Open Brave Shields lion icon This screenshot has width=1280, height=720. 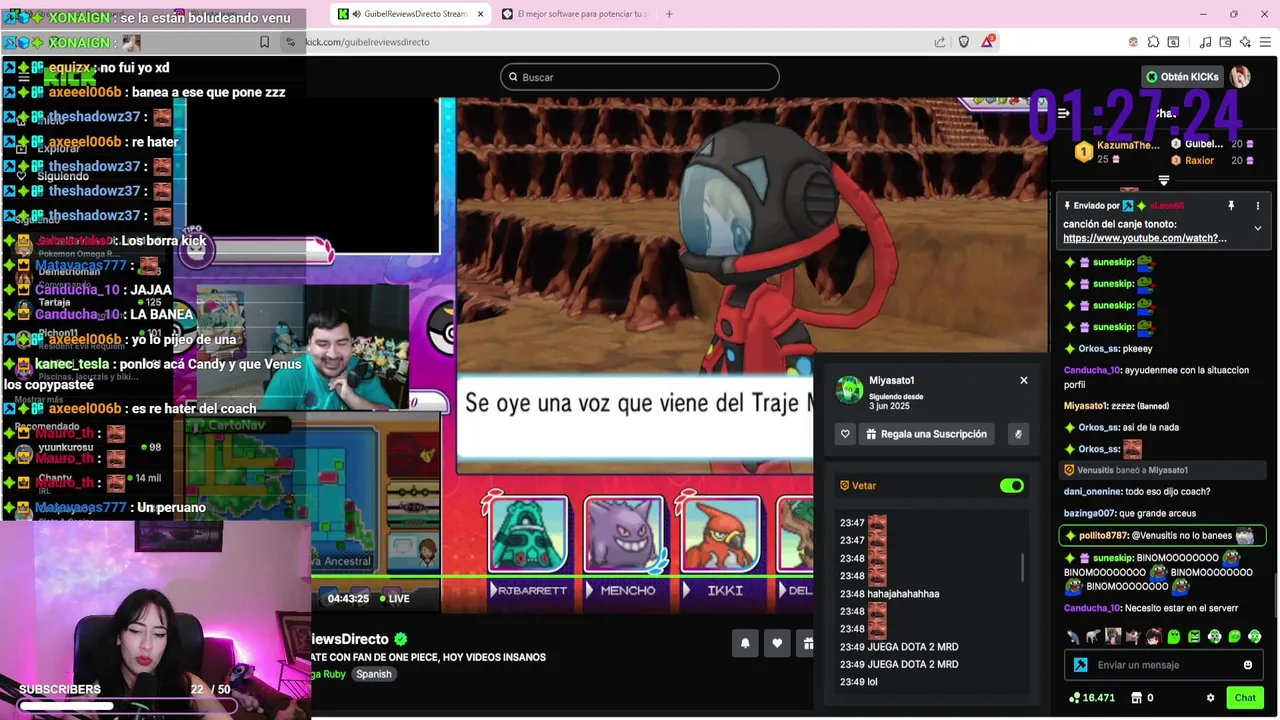pos(964,42)
